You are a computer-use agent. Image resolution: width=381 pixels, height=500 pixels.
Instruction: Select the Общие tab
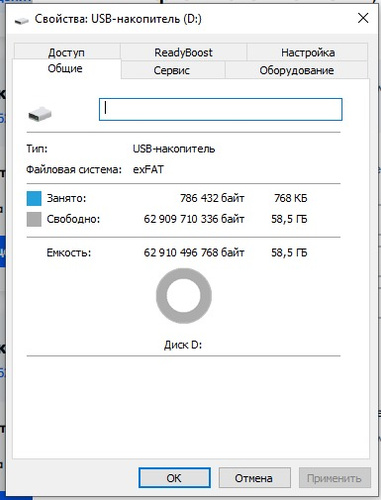pyautogui.click(x=65, y=68)
